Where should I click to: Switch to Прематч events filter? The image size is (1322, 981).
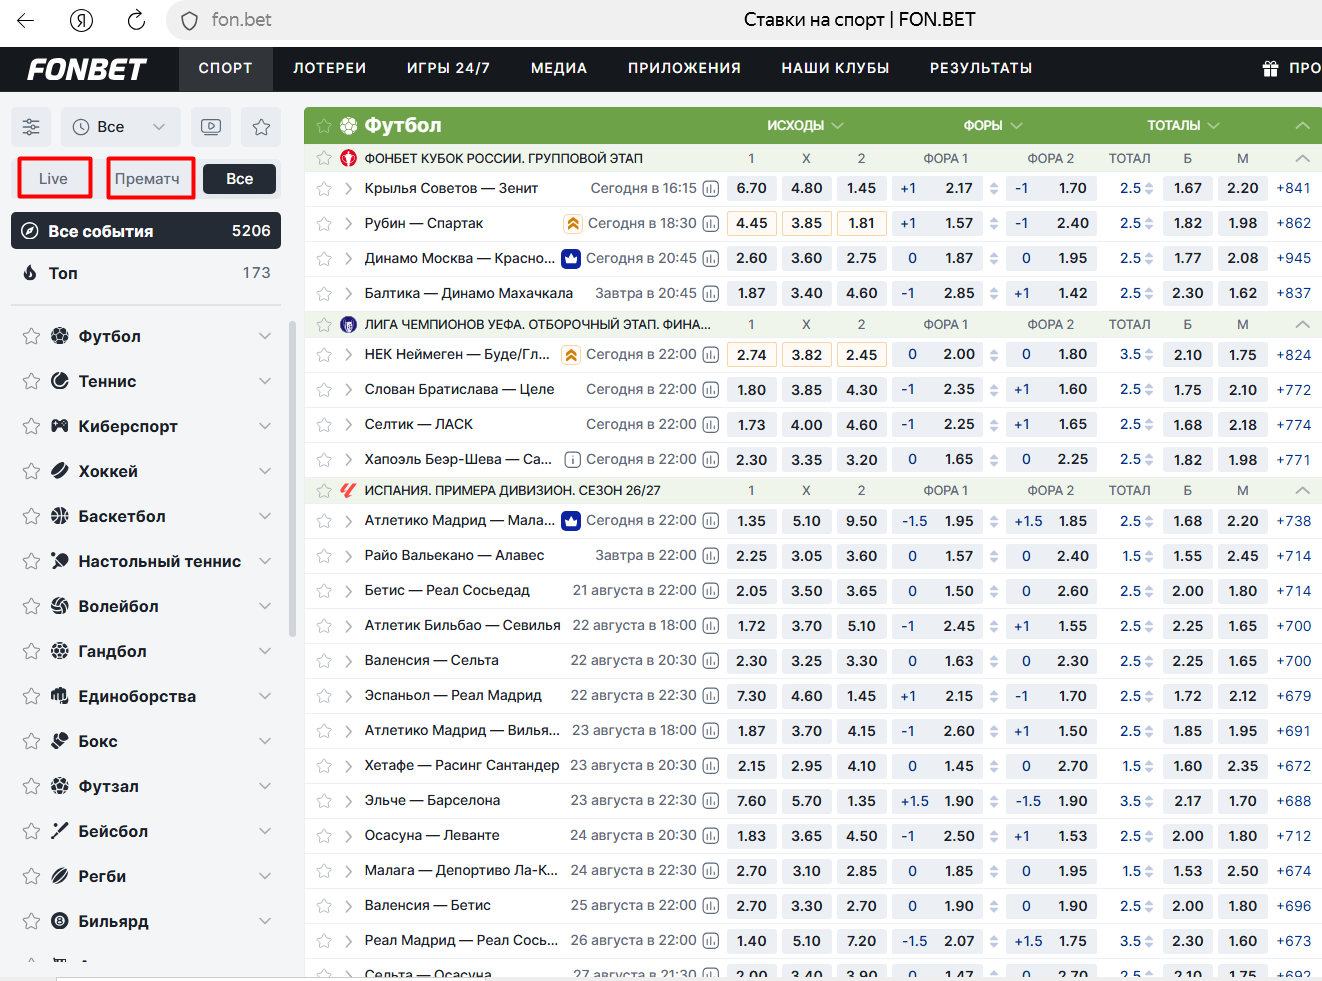(x=148, y=179)
